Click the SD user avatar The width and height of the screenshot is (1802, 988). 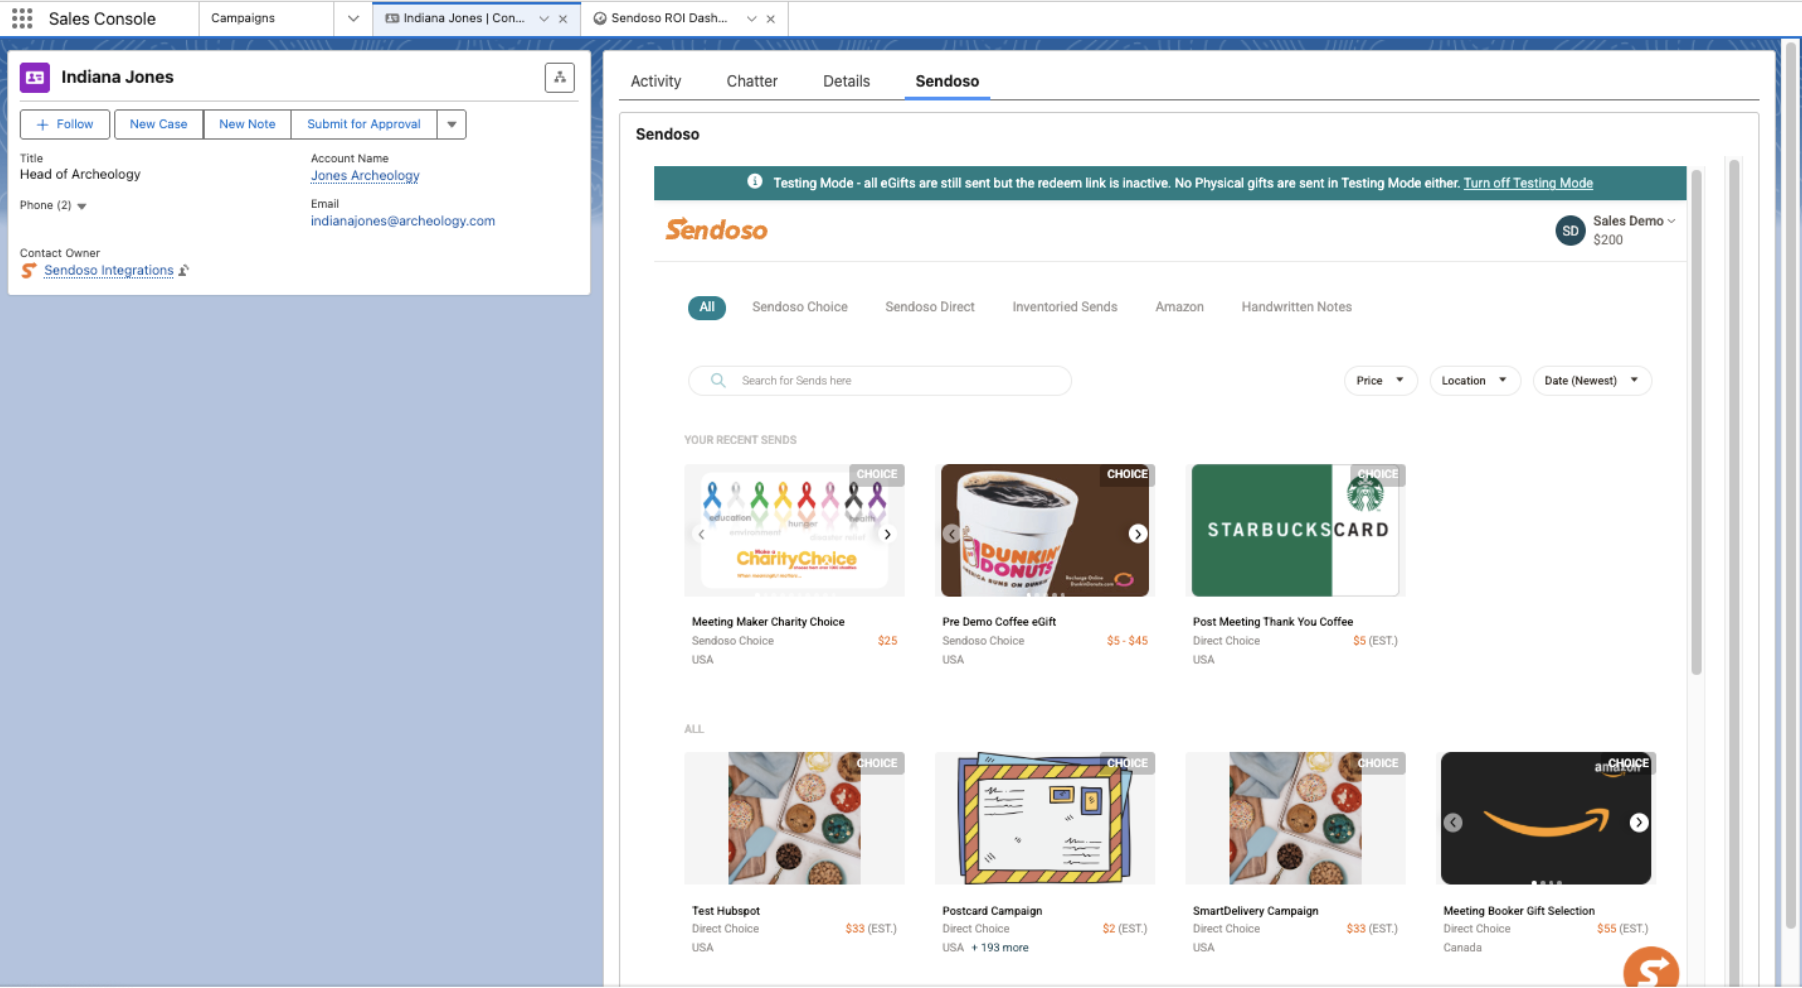[x=1570, y=230]
